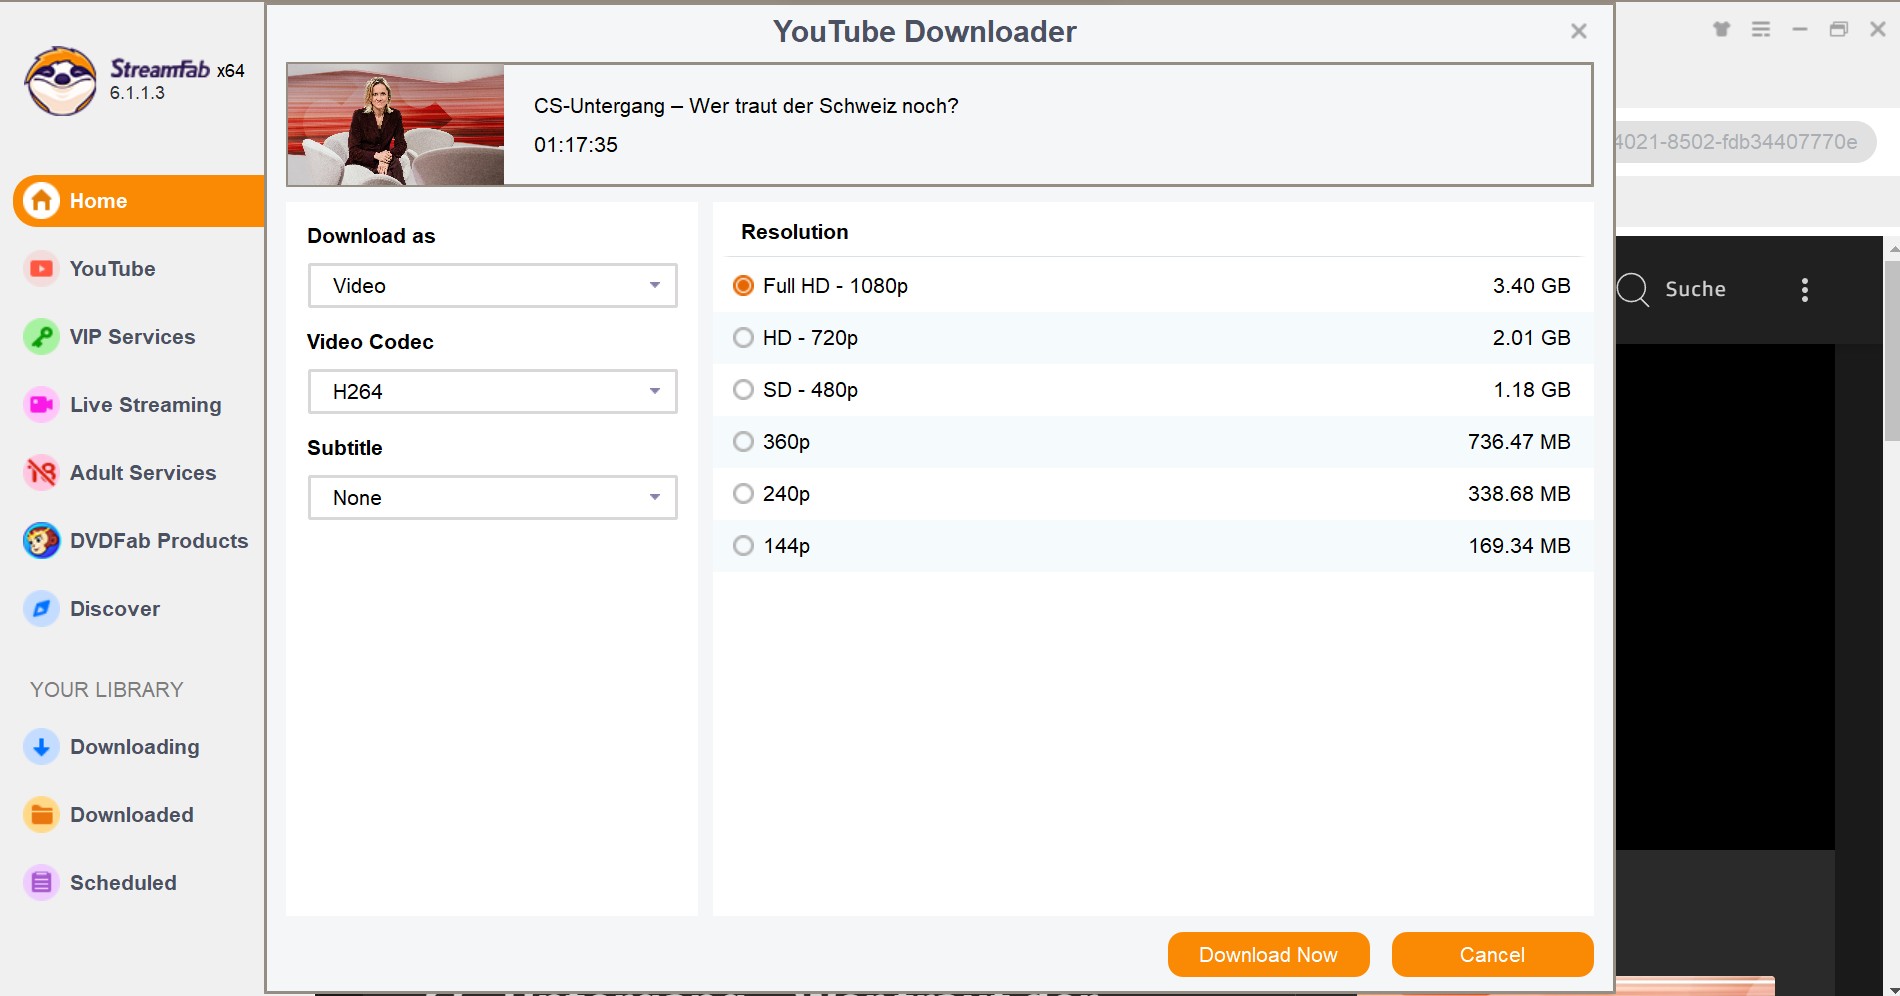Screen dimensions: 1900x996
Task: Click the Cancel button
Action: pyautogui.click(x=1492, y=955)
